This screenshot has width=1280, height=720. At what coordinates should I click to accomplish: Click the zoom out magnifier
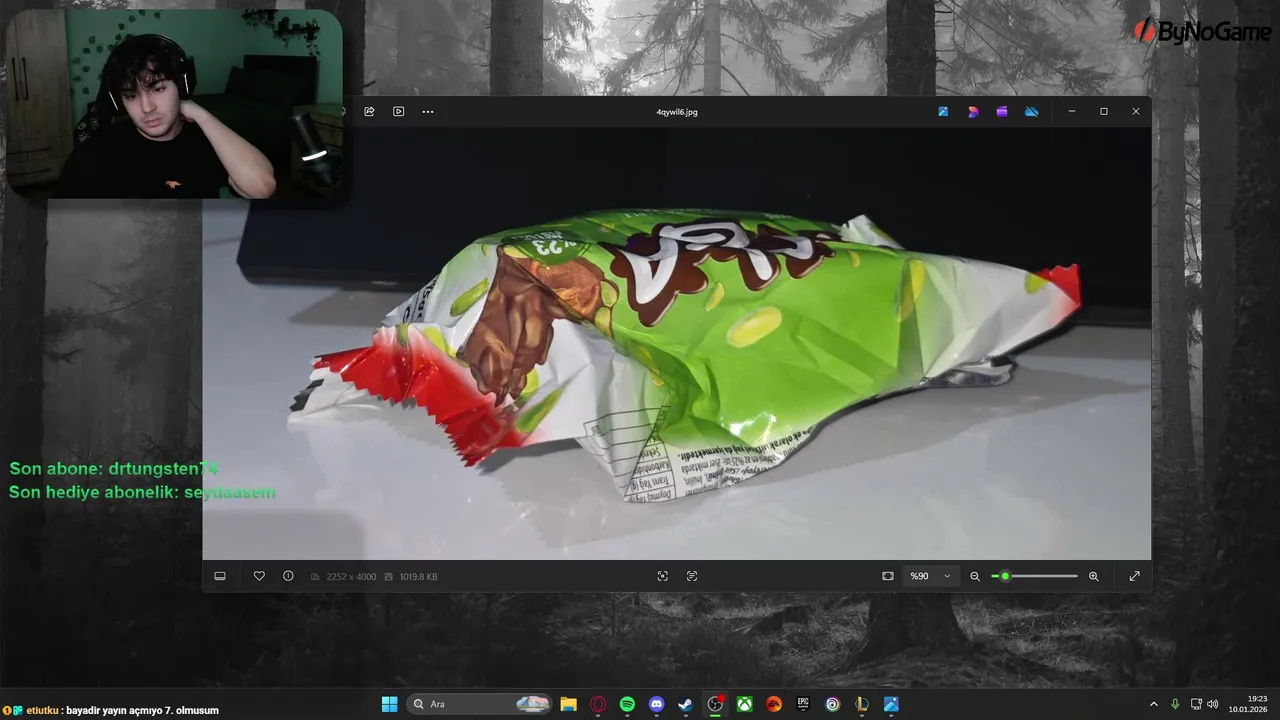pos(975,576)
